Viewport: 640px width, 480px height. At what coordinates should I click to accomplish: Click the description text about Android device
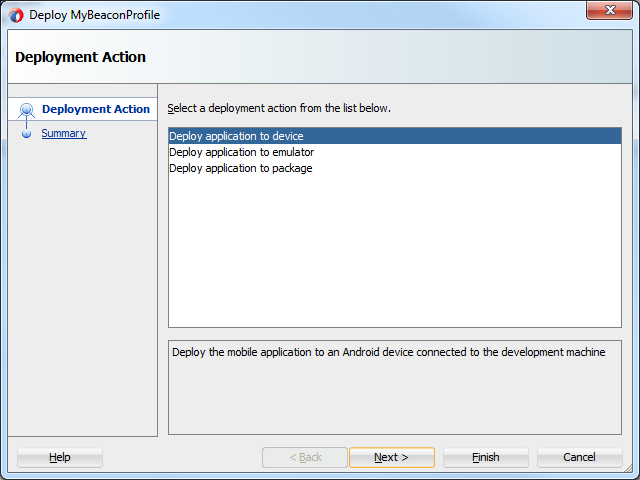point(388,352)
